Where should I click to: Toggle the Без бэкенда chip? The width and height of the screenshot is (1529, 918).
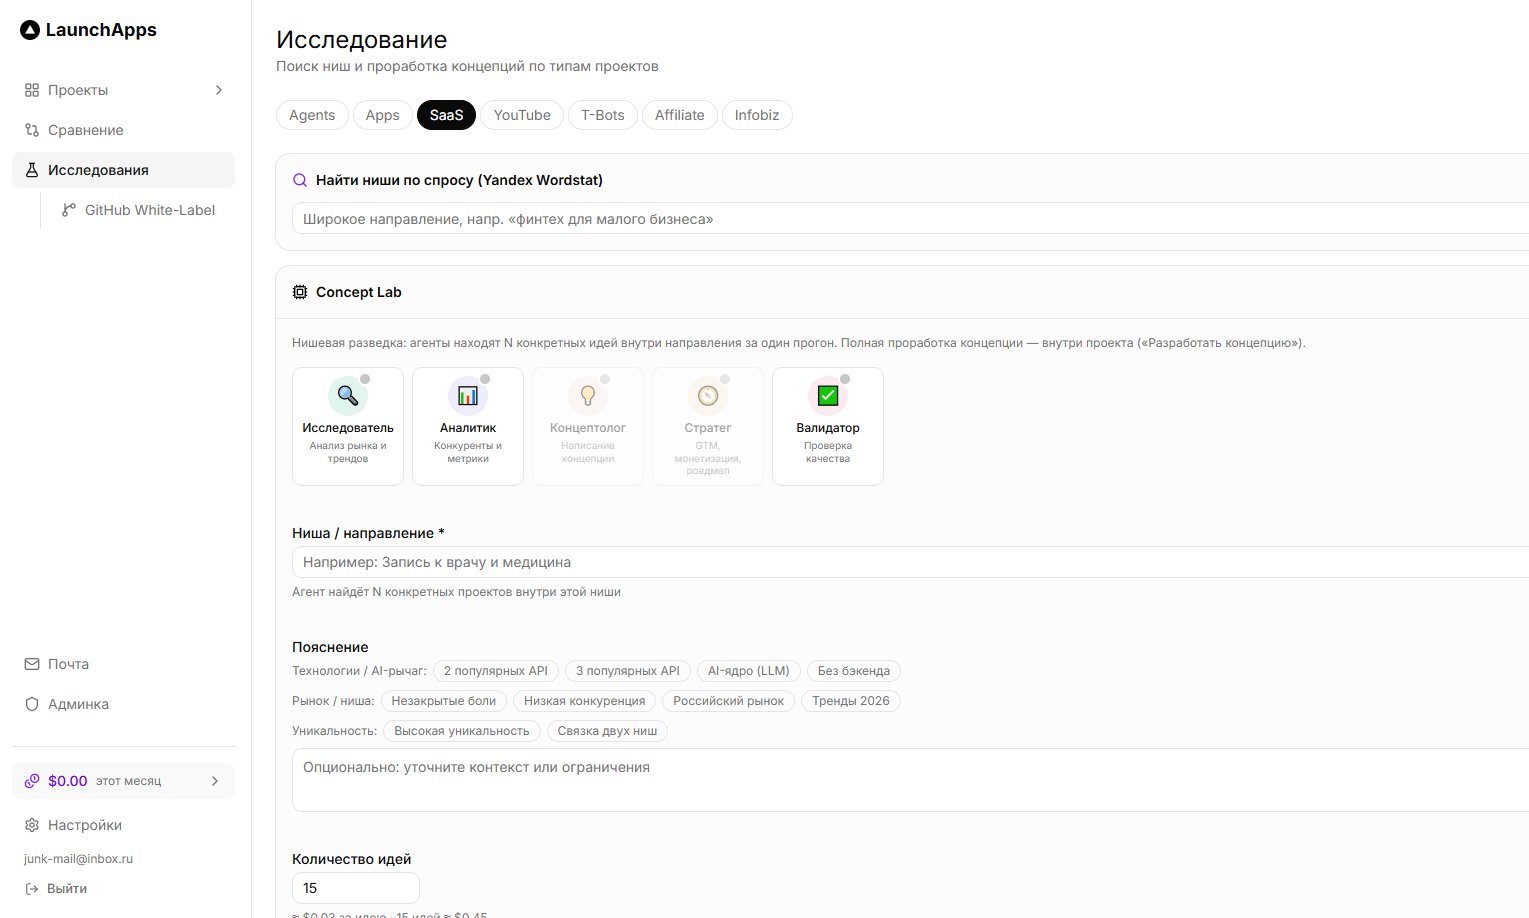(x=854, y=671)
